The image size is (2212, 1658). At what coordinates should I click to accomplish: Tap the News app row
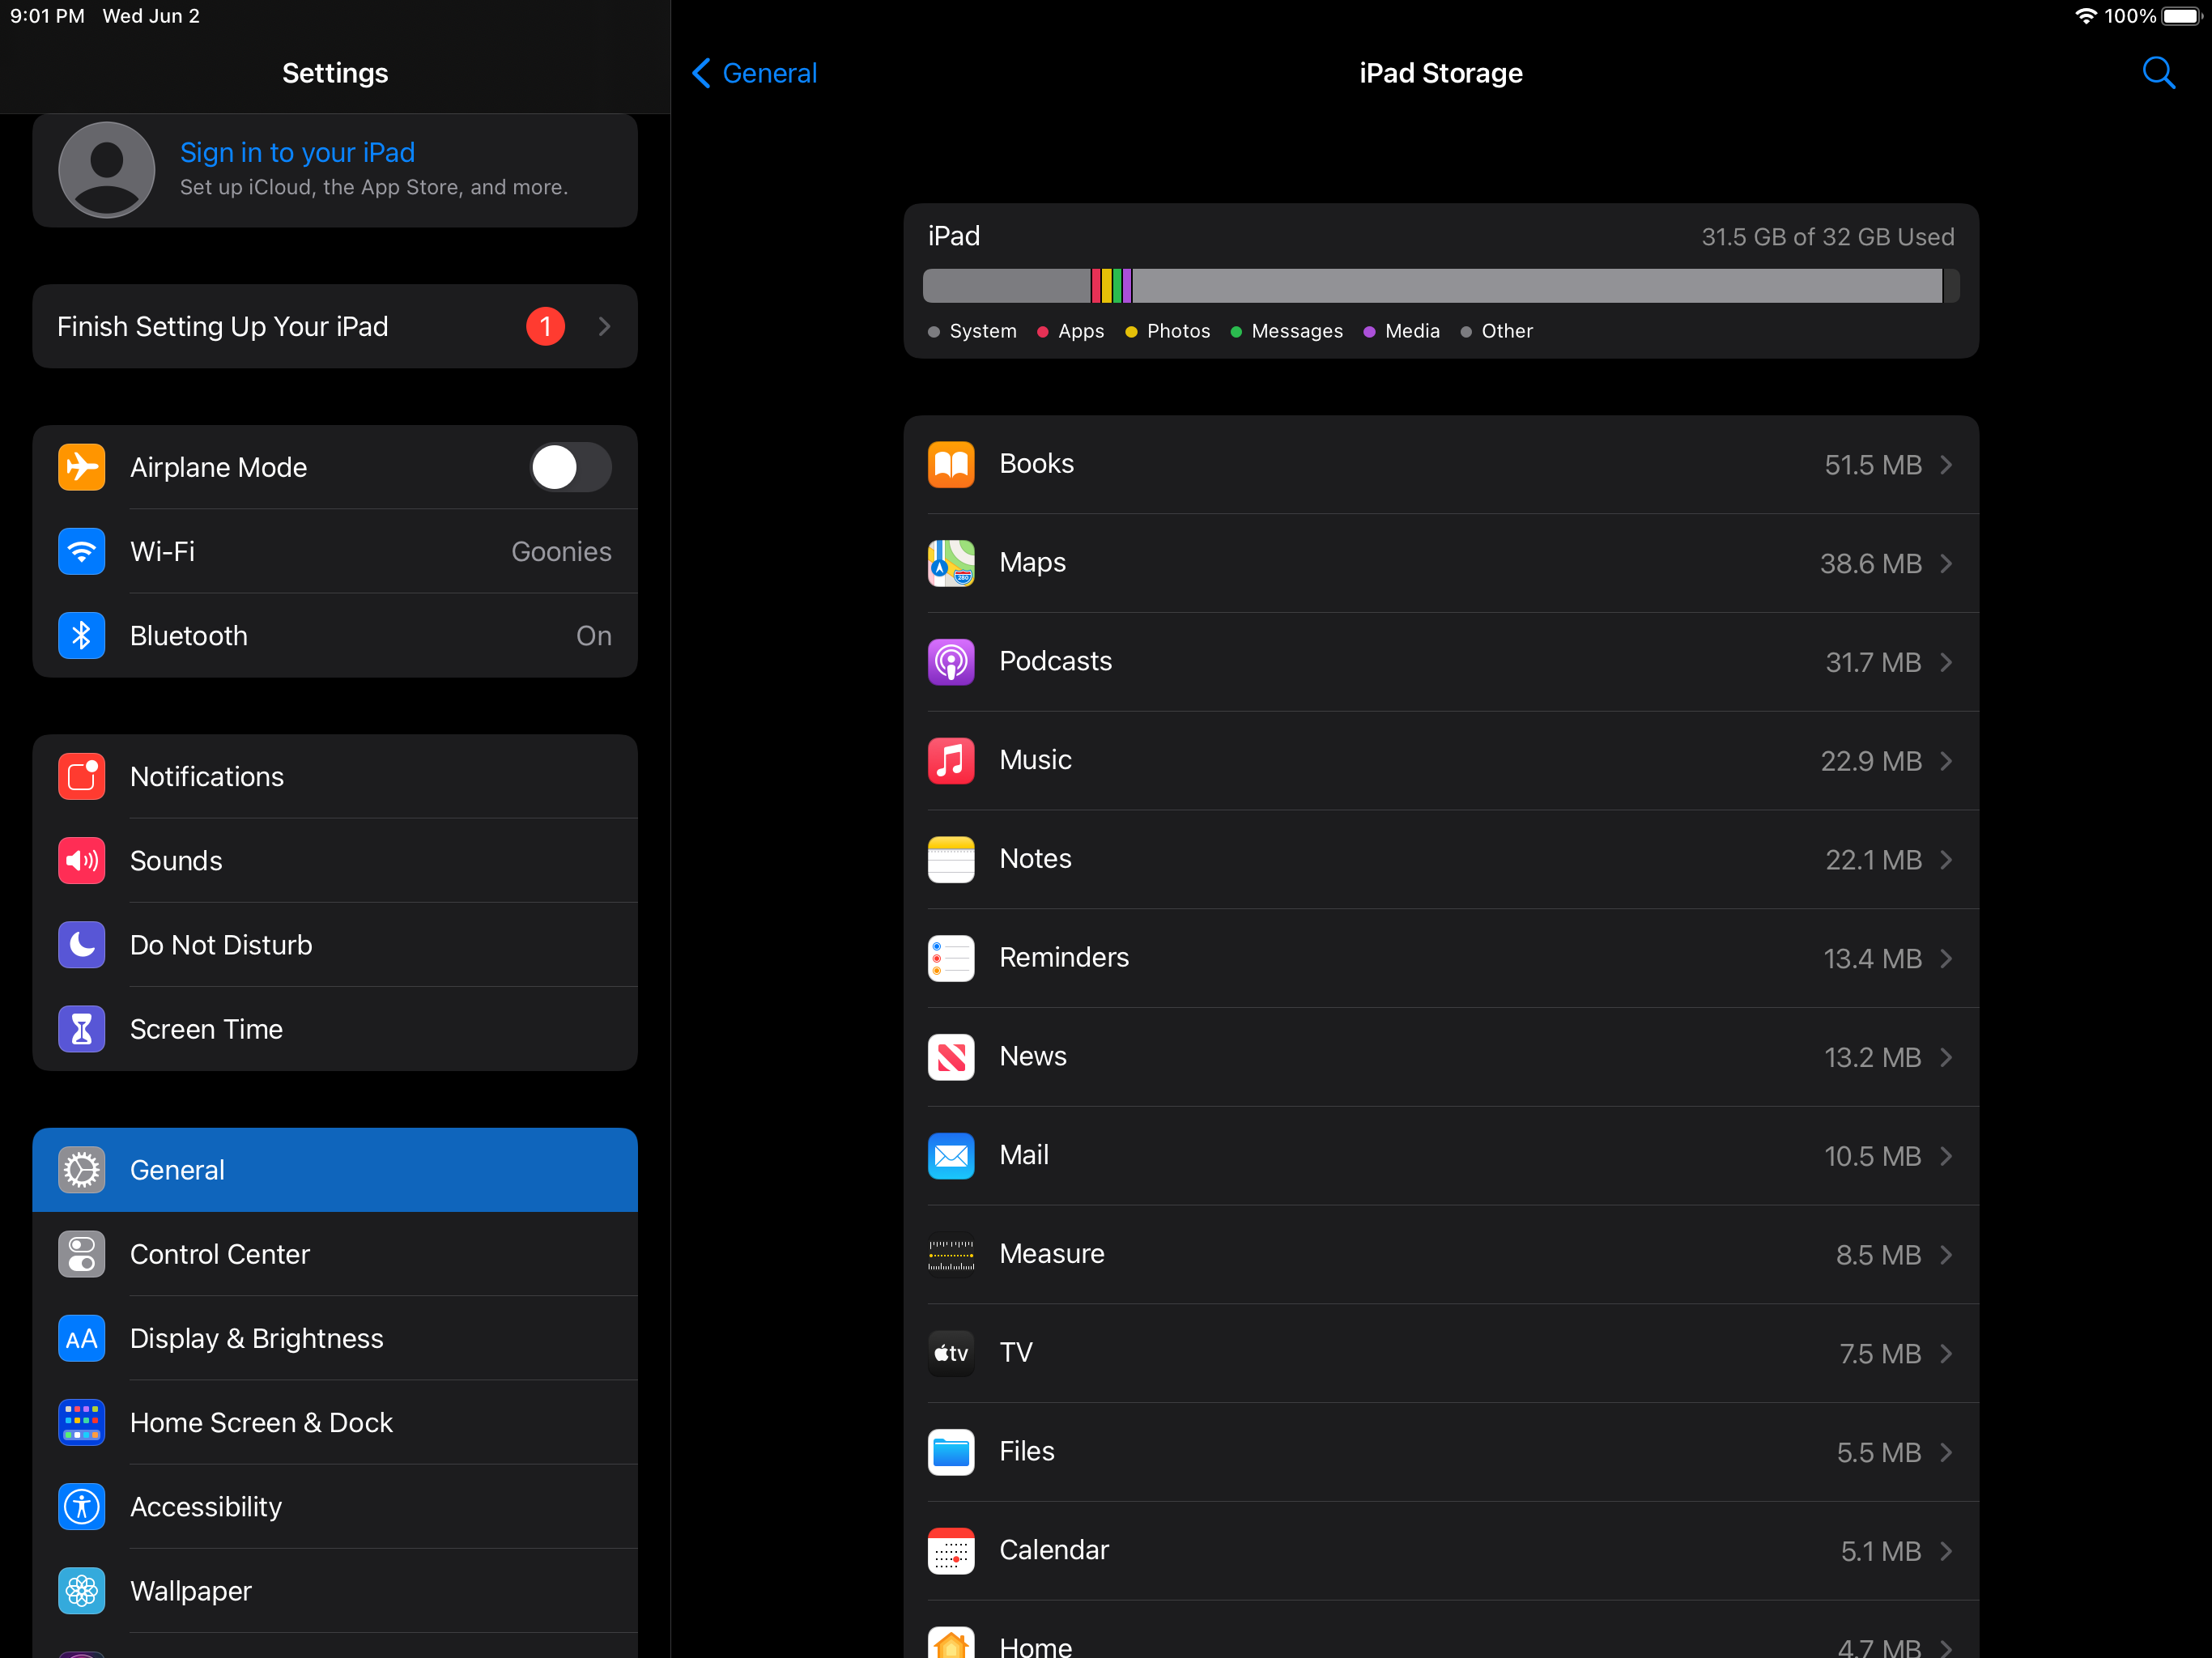[x=1440, y=1056]
